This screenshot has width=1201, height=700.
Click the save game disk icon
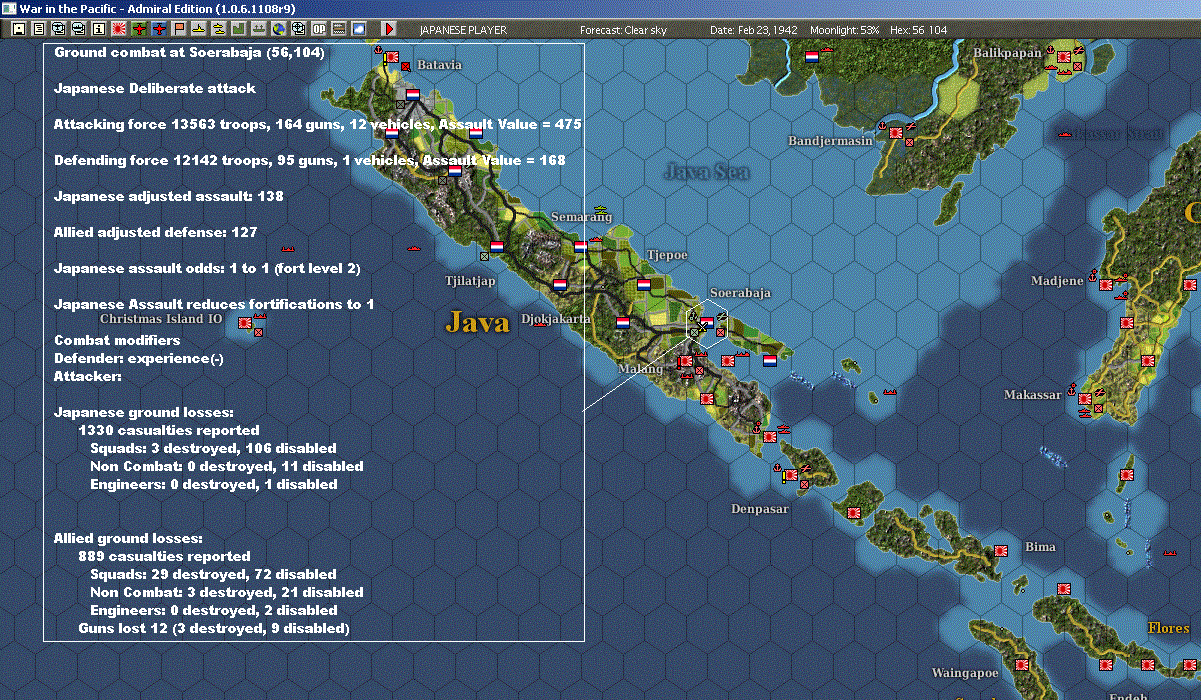tap(18, 29)
